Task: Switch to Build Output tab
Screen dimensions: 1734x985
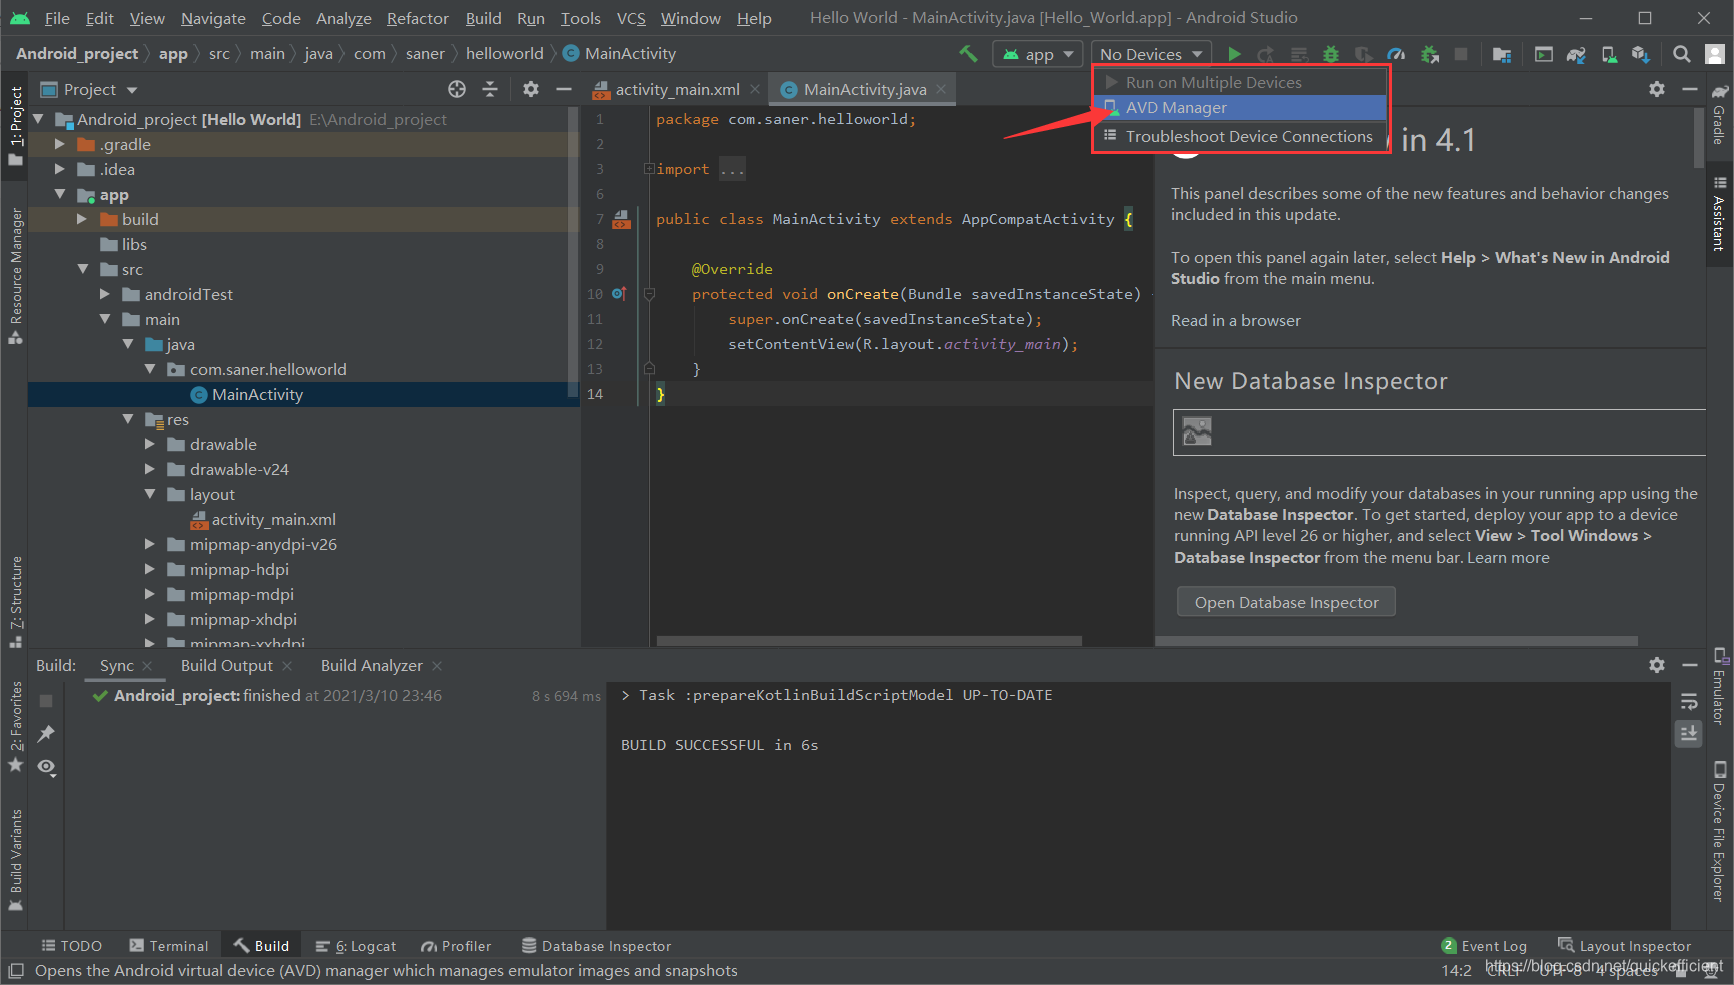Action: click(227, 666)
